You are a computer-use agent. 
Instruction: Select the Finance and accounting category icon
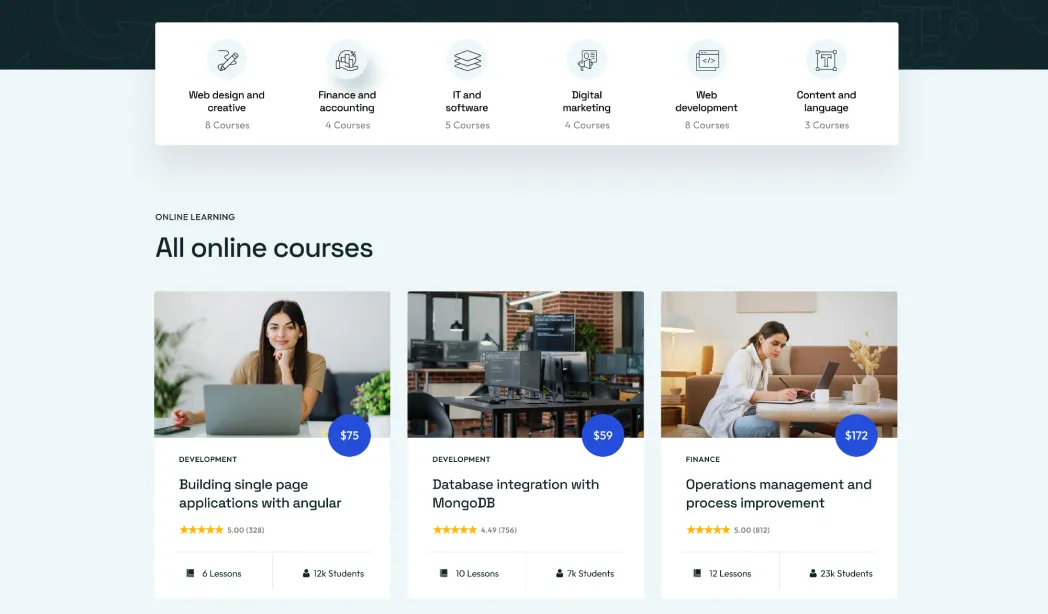pyautogui.click(x=347, y=60)
